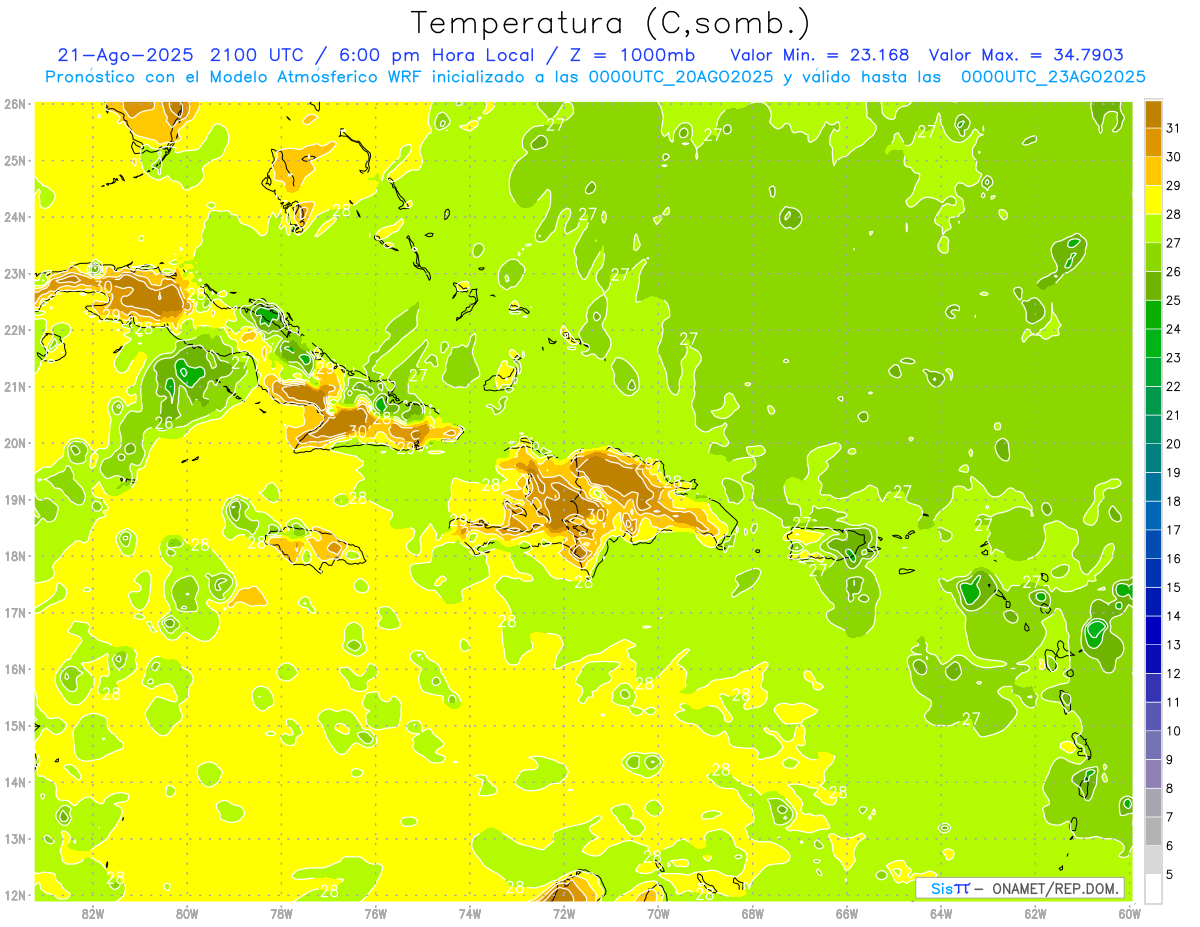This screenshot has width=1200, height=927.
Task: Click the 12 value on the color scale
Action: [x=1173, y=673]
